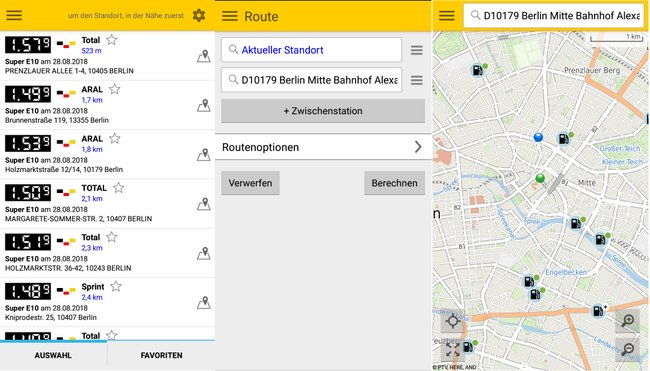This screenshot has width=650, height=371.
Task: Open hamburger menu on map screen
Action: point(447,15)
